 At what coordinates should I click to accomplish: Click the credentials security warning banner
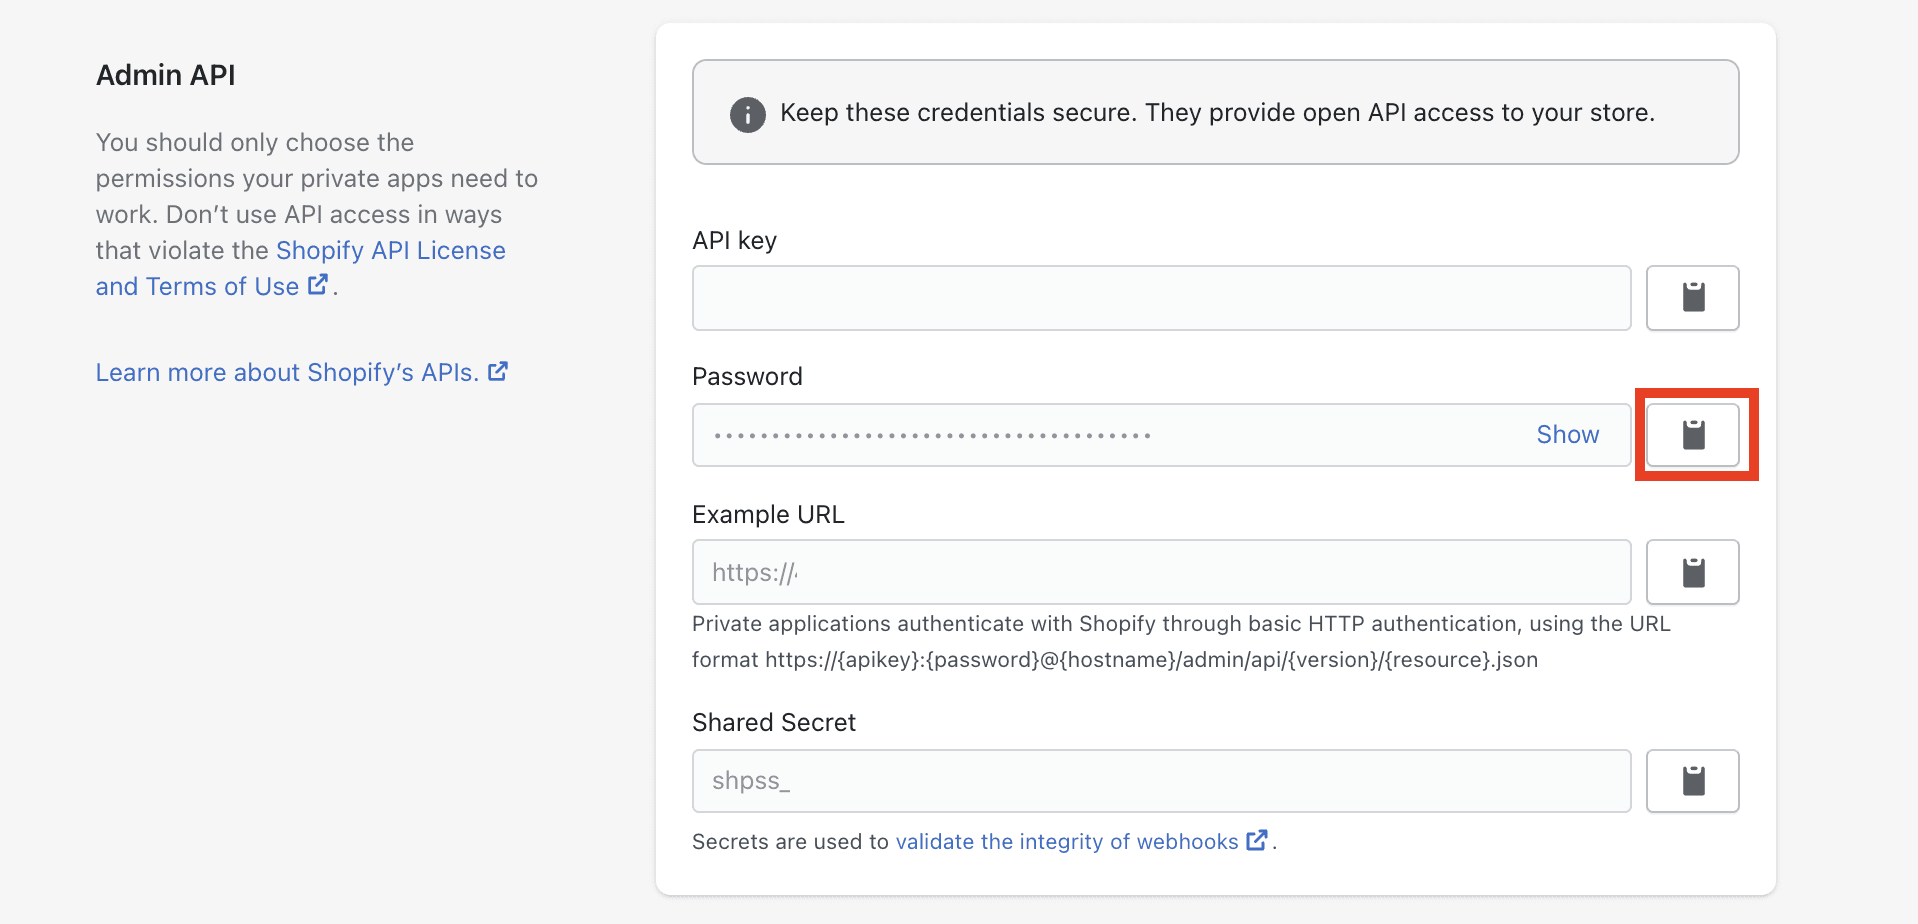coord(1215,112)
